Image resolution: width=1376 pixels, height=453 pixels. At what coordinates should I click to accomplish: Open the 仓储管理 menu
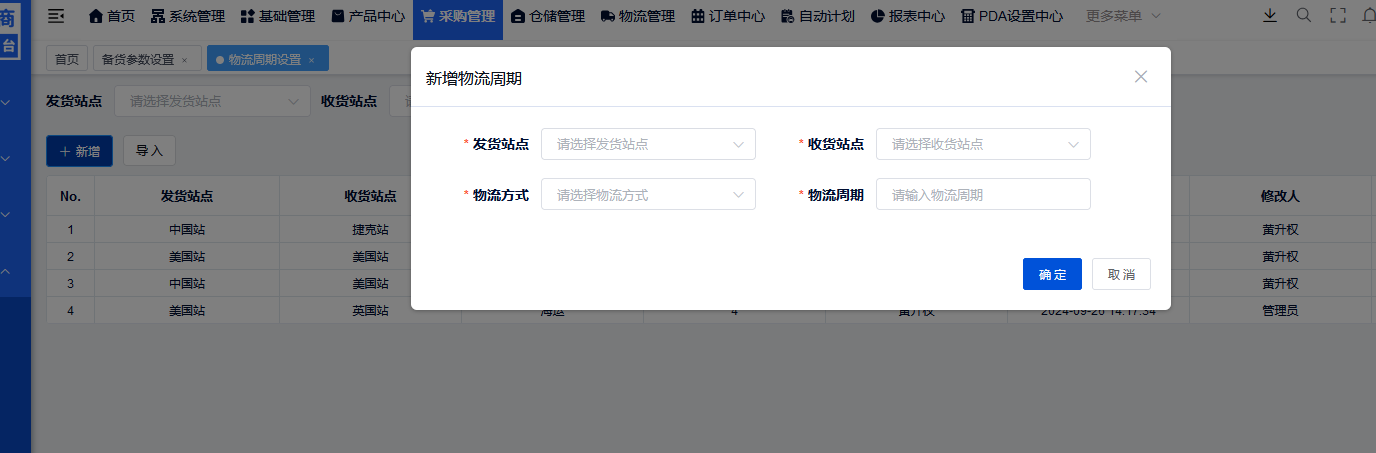pos(548,16)
